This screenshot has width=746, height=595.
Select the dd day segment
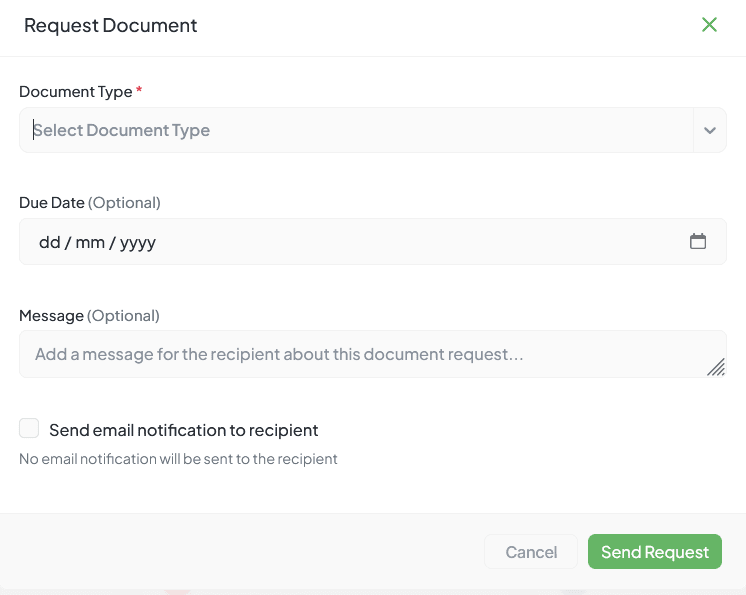coord(49,242)
